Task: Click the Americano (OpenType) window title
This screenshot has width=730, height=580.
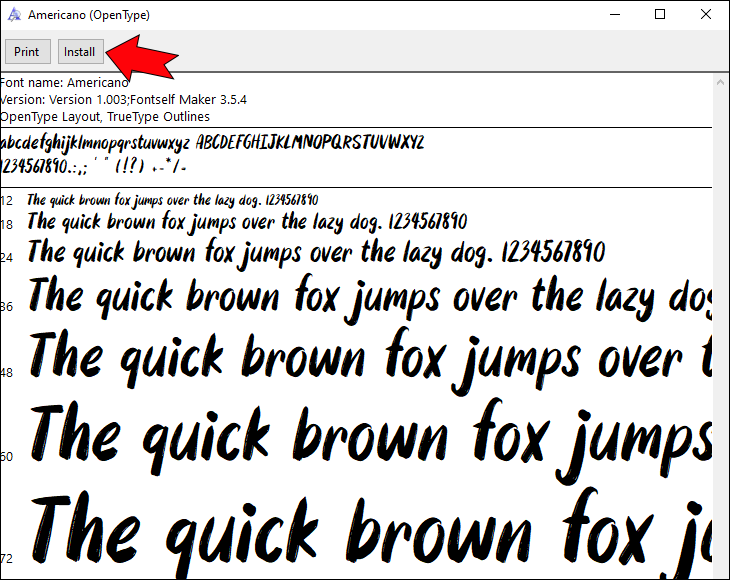Action: point(89,15)
